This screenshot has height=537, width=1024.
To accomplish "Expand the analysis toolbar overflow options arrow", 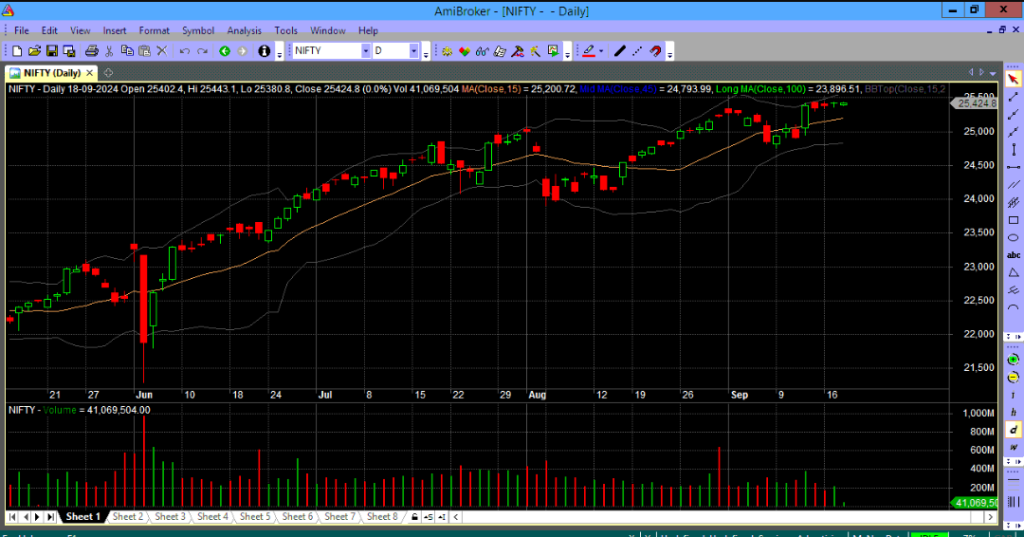I will pyautogui.click(x=568, y=53).
